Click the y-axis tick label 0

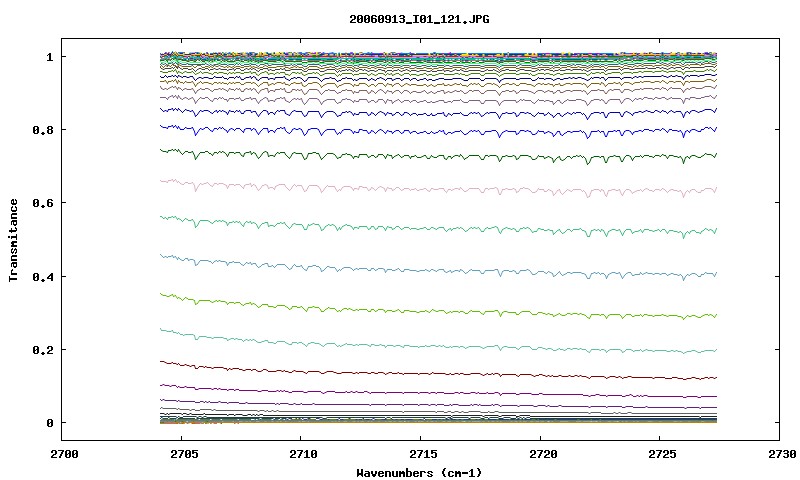pyautogui.click(x=49, y=423)
